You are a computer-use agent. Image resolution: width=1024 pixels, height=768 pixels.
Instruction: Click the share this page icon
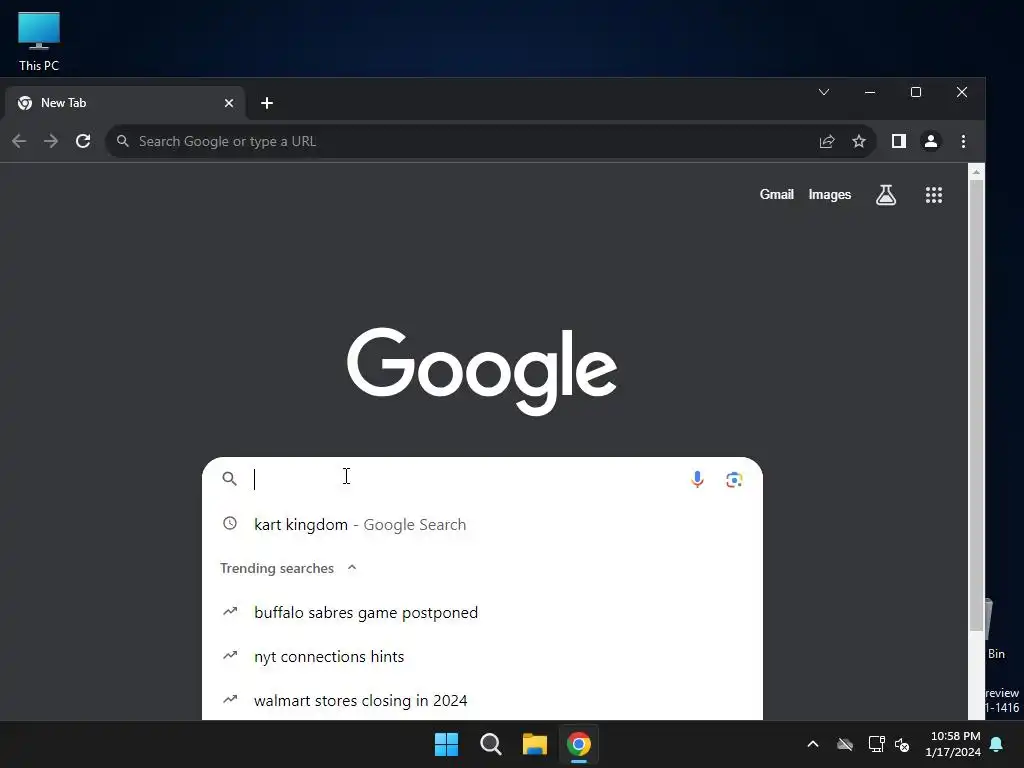pos(827,141)
